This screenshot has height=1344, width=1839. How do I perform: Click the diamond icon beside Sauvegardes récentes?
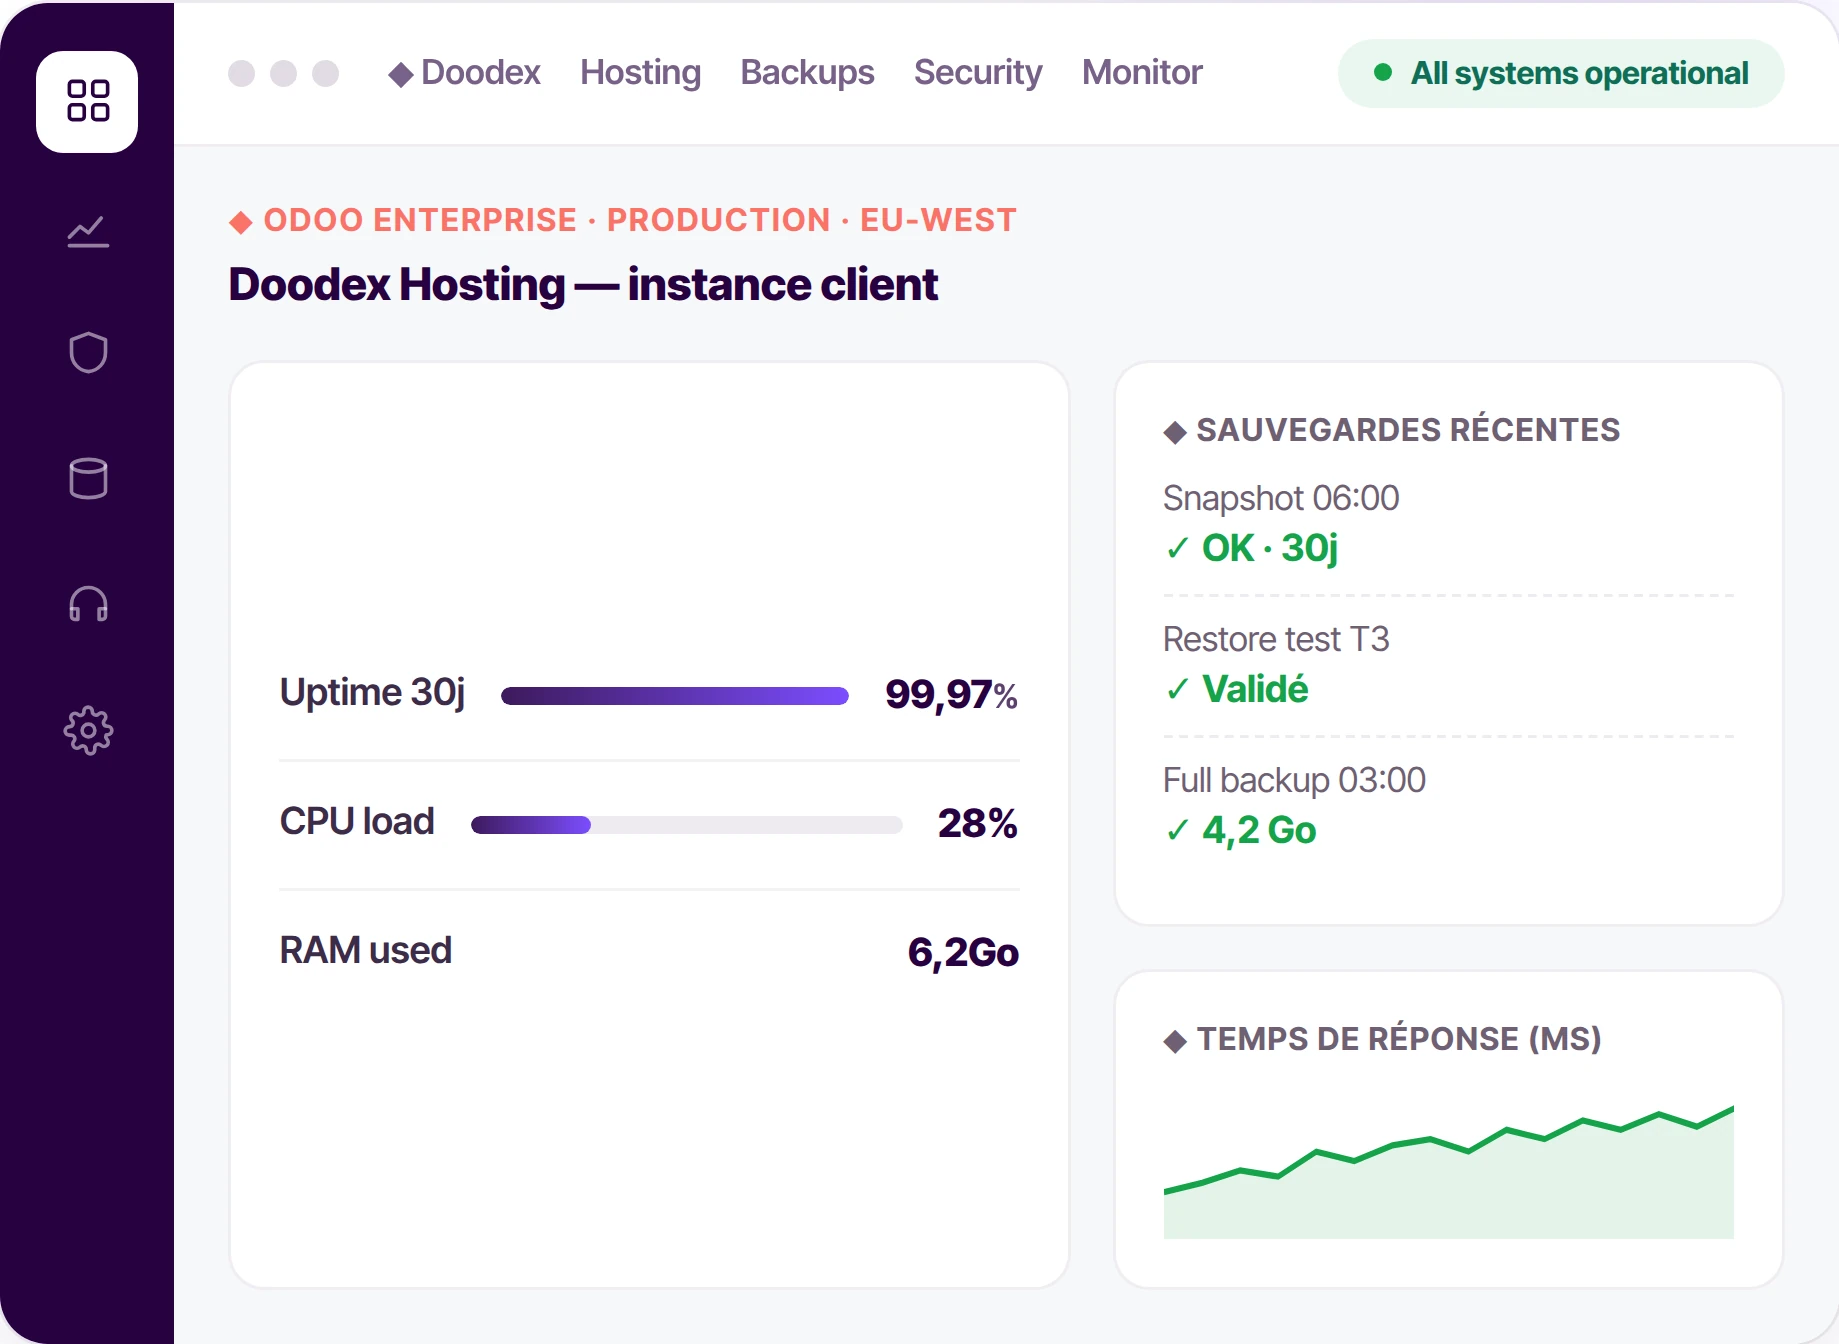[x=1175, y=432]
